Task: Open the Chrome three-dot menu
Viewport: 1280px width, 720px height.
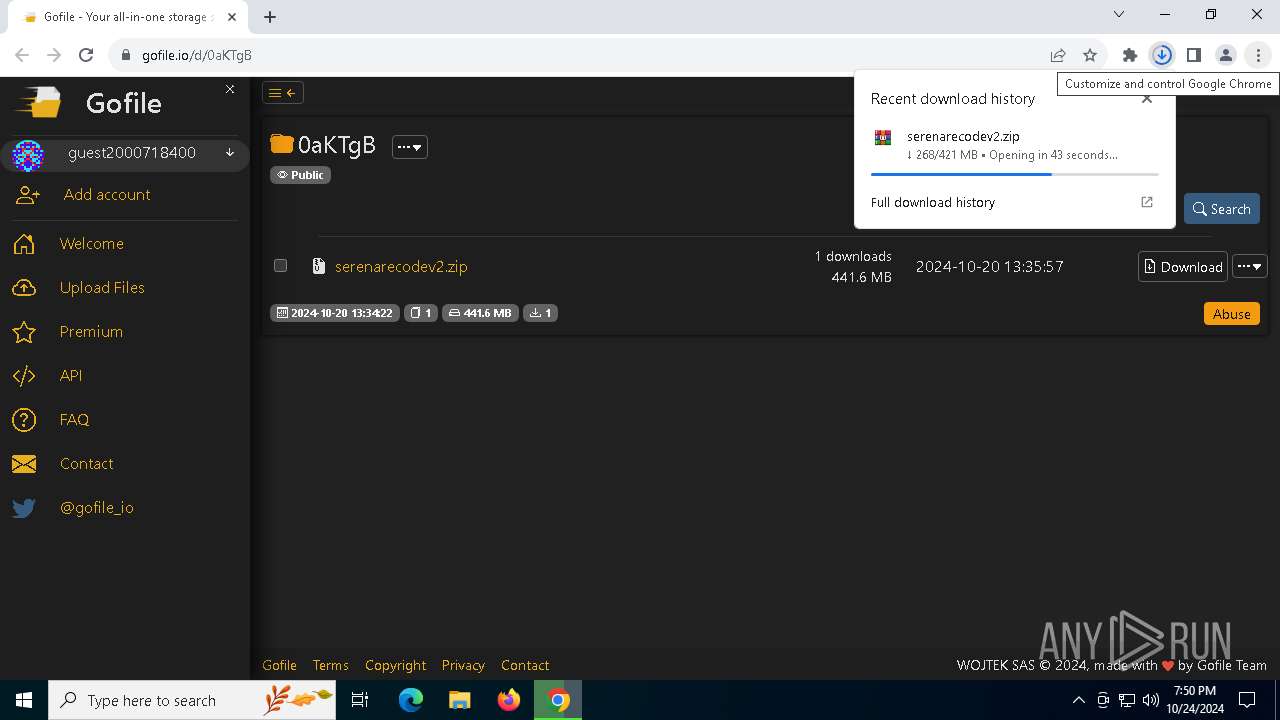Action: click(x=1258, y=55)
